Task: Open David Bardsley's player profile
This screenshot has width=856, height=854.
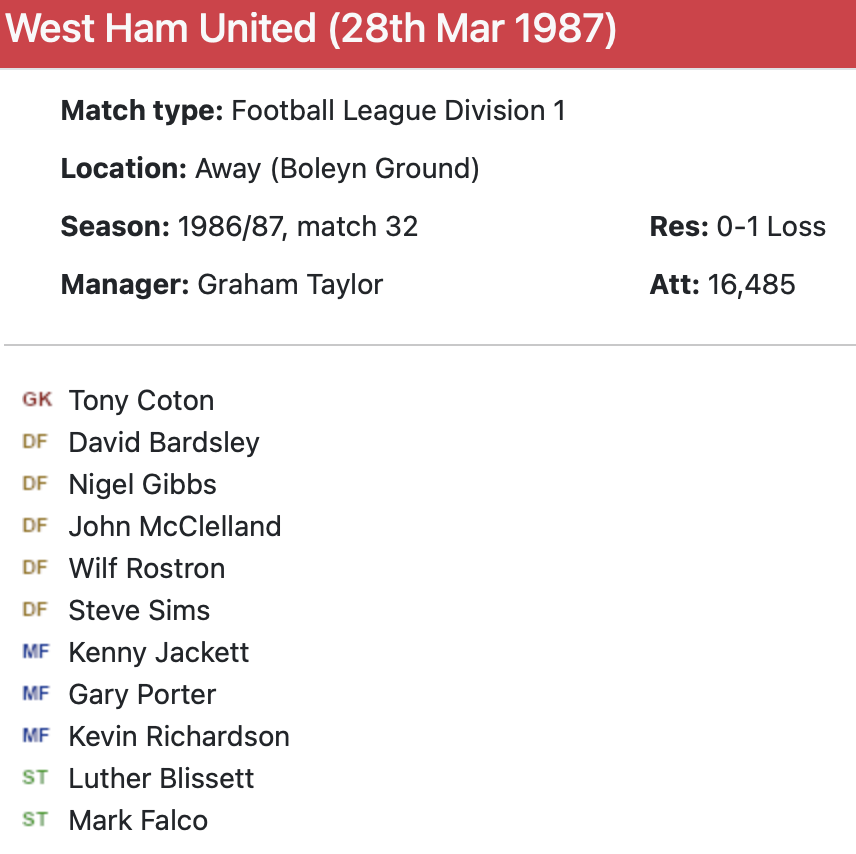Action: pos(164,443)
